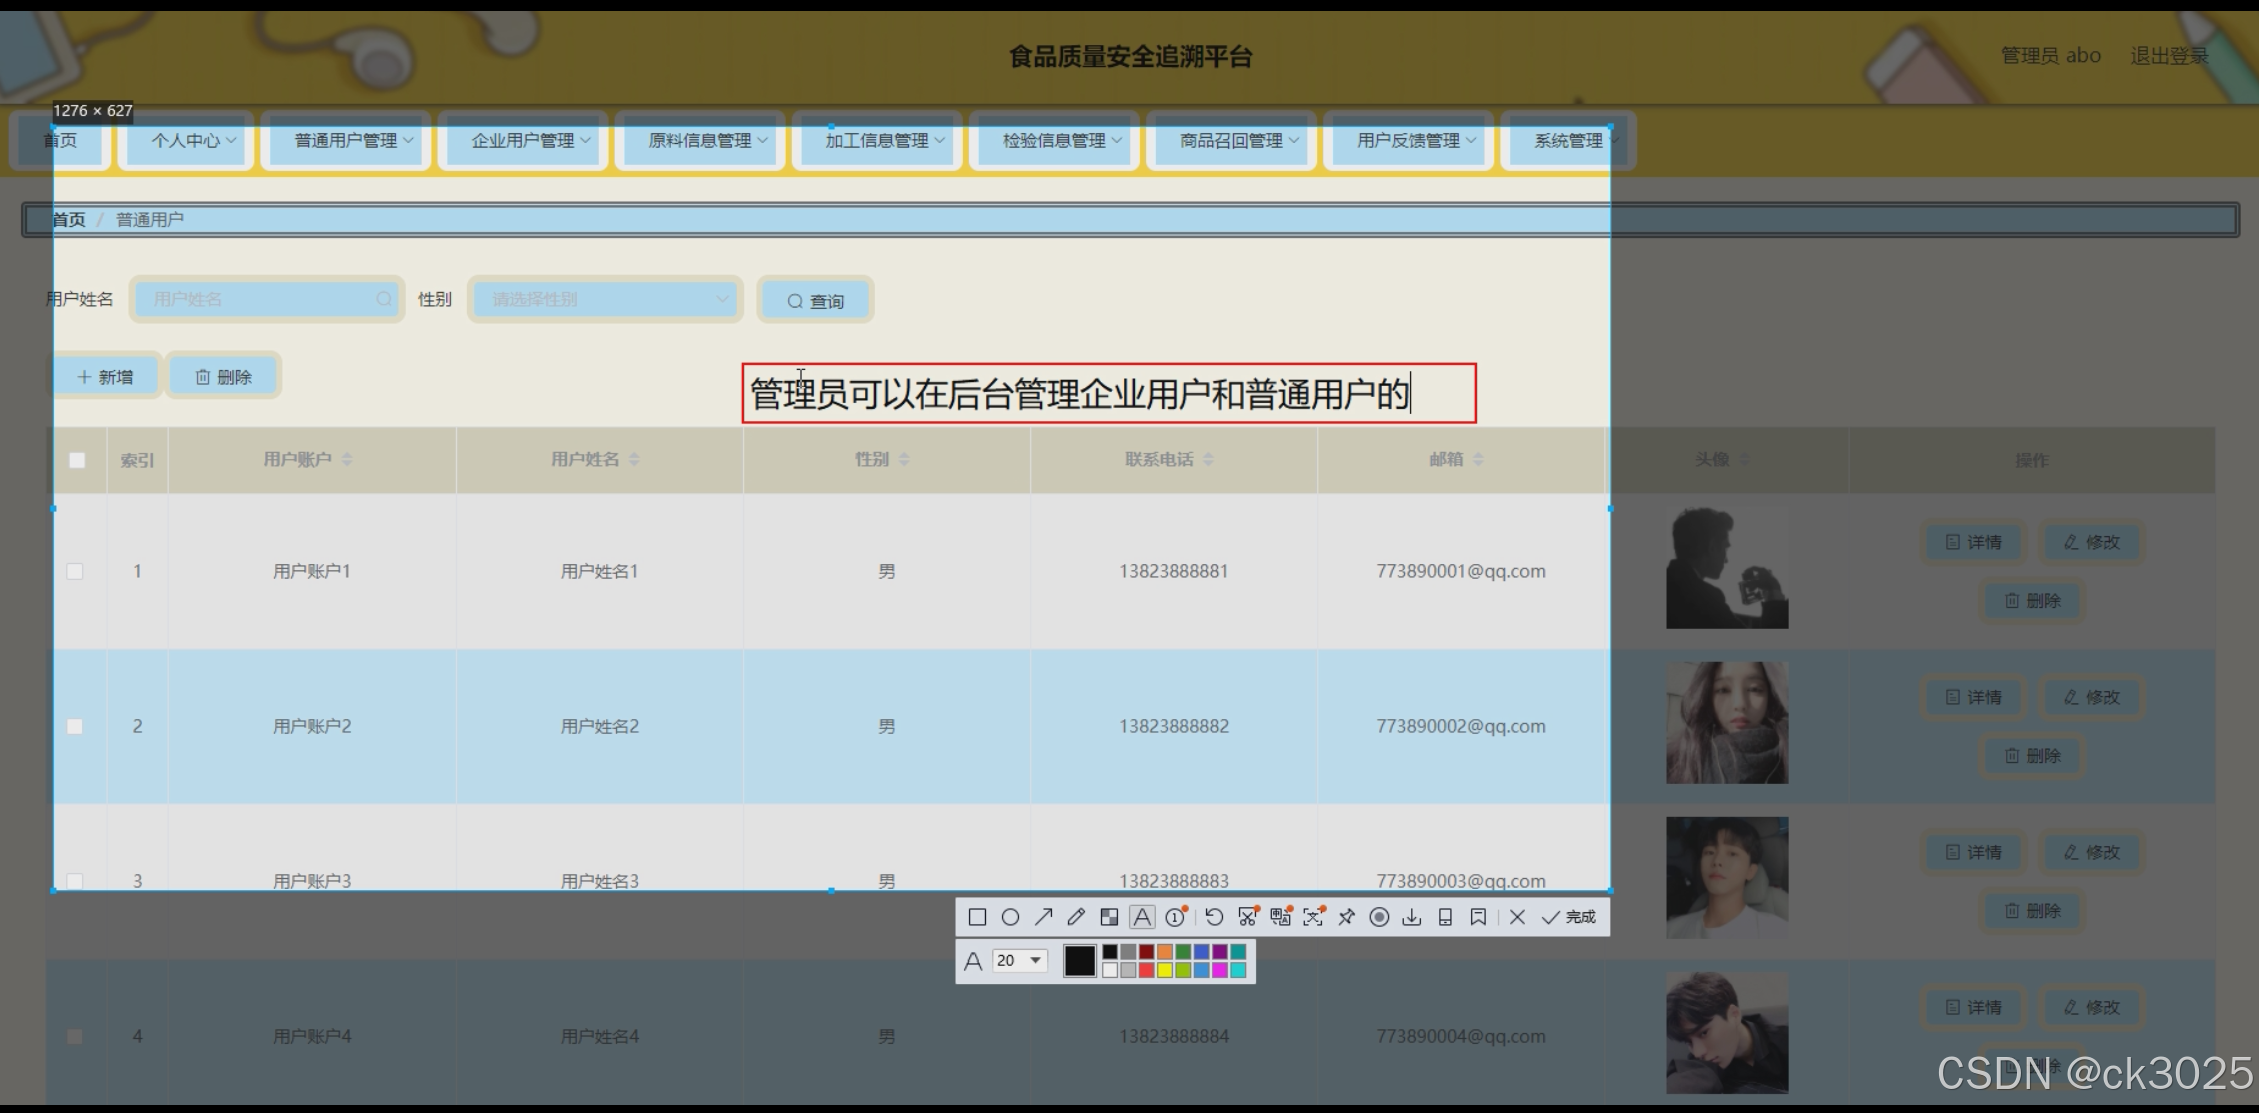The width and height of the screenshot is (2259, 1113).
Task: Expand the 系统管理 dropdown menu
Action: (1566, 141)
